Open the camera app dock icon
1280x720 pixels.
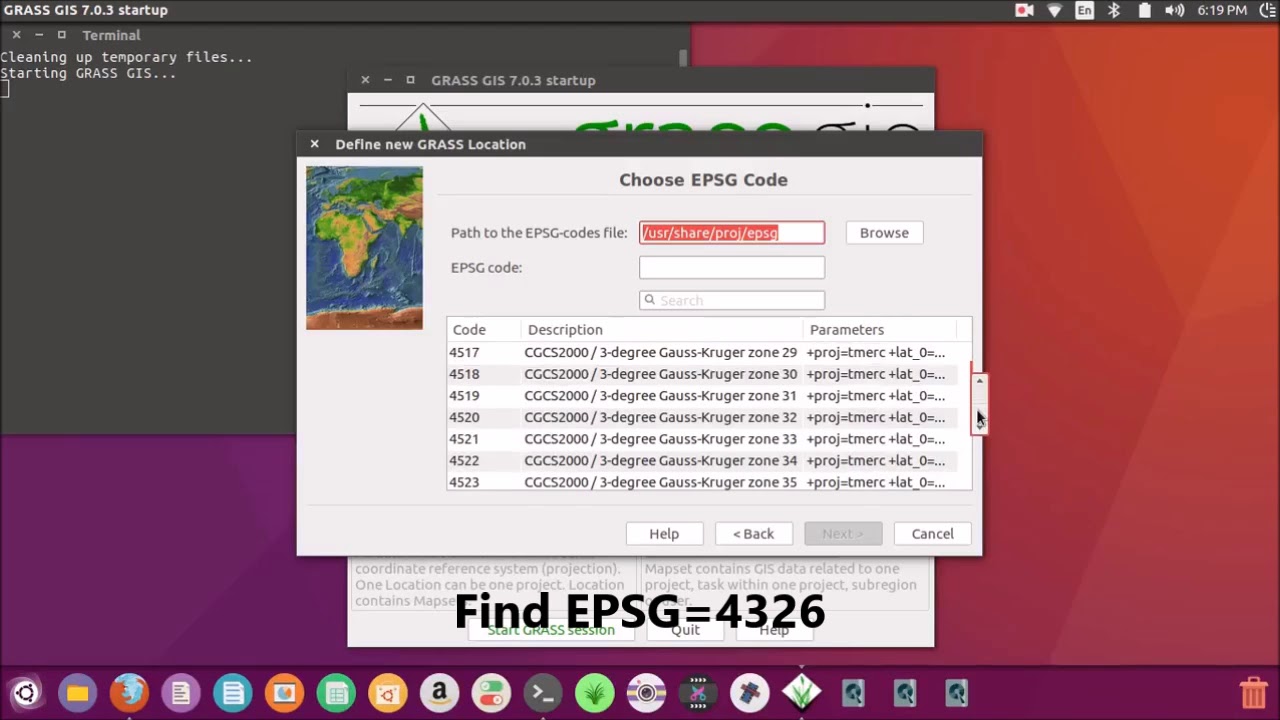pos(646,693)
